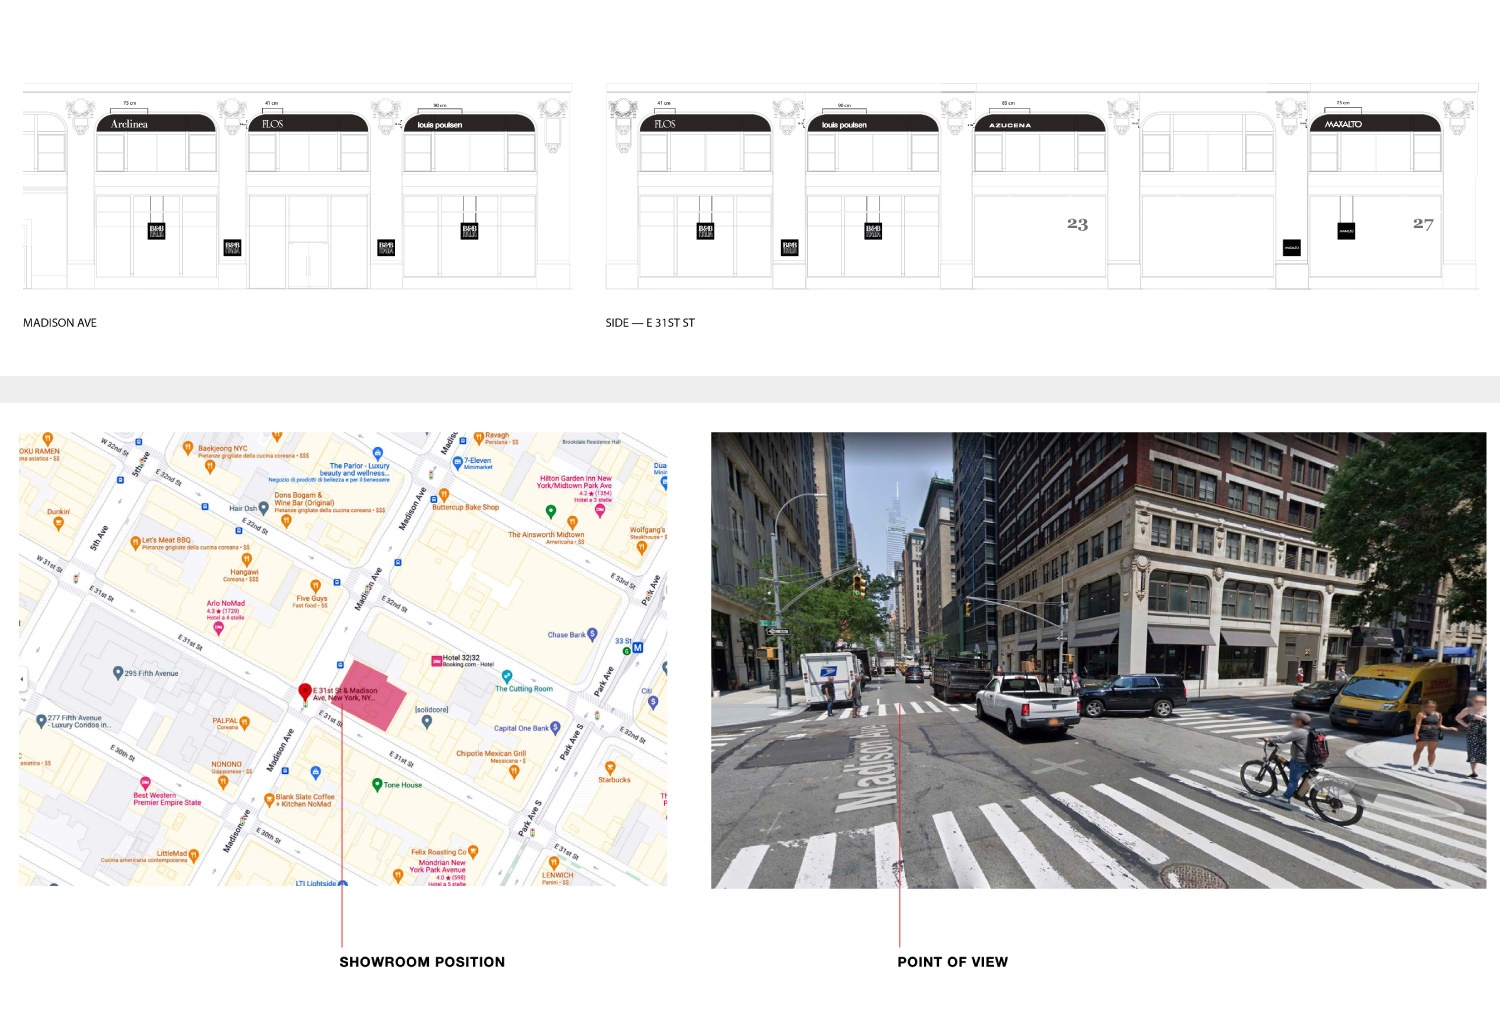The height and width of the screenshot is (1018, 1500).
Task: Click the POINT OF VIEW caption
Action: coord(952,962)
